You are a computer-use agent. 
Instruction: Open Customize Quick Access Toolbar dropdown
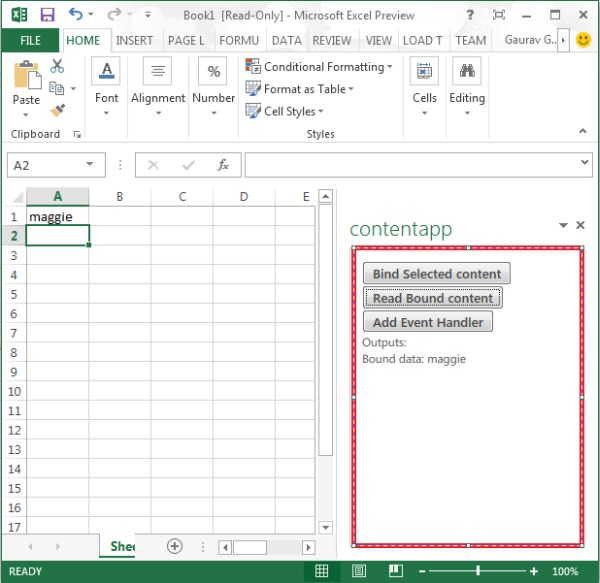(x=148, y=15)
